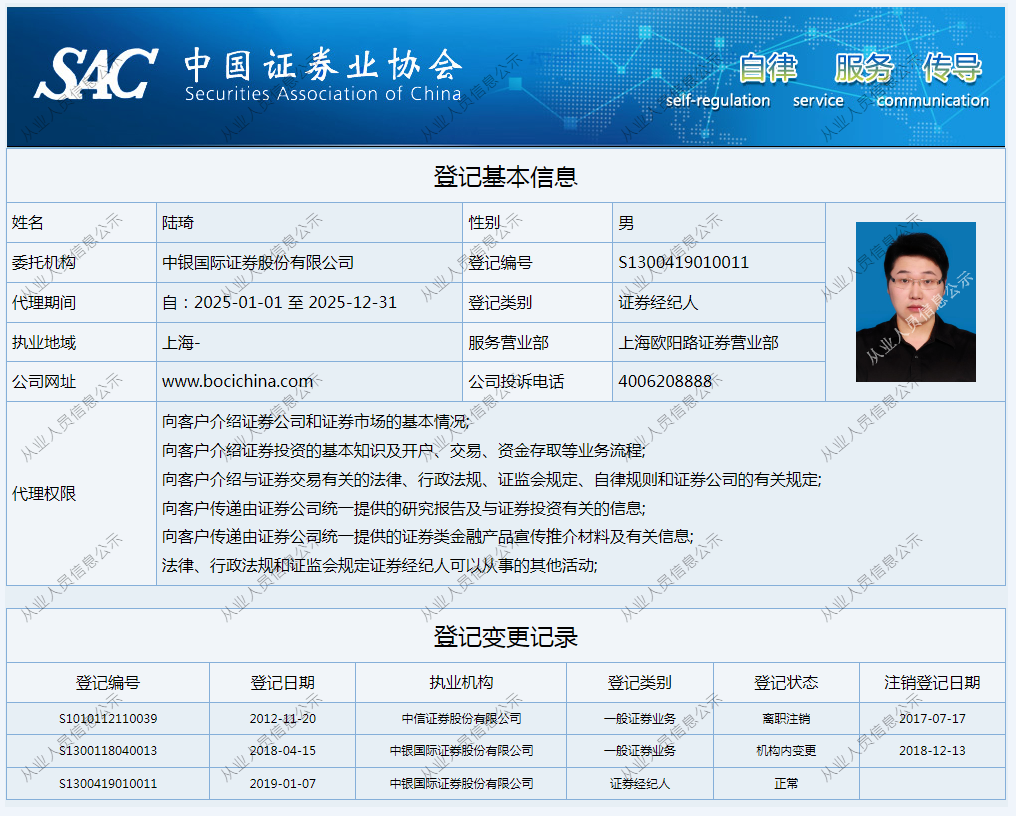Click the entrusting institution '中银国际证券股份有限公司' cell
The image size is (1016, 816).
pyautogui.click(x=258, y=262)
